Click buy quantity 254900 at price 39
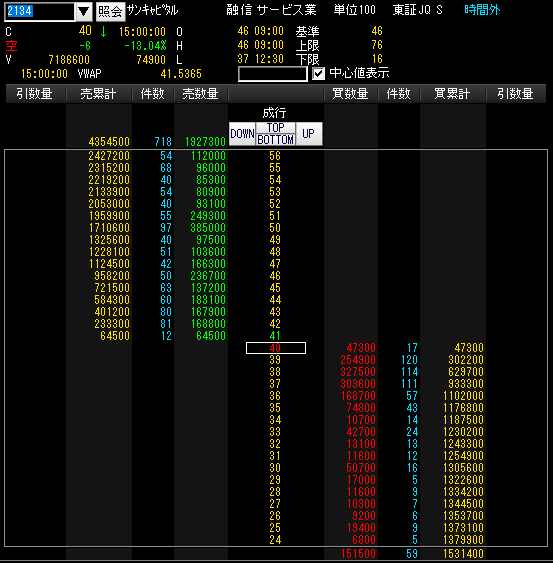 coord(358,360)
